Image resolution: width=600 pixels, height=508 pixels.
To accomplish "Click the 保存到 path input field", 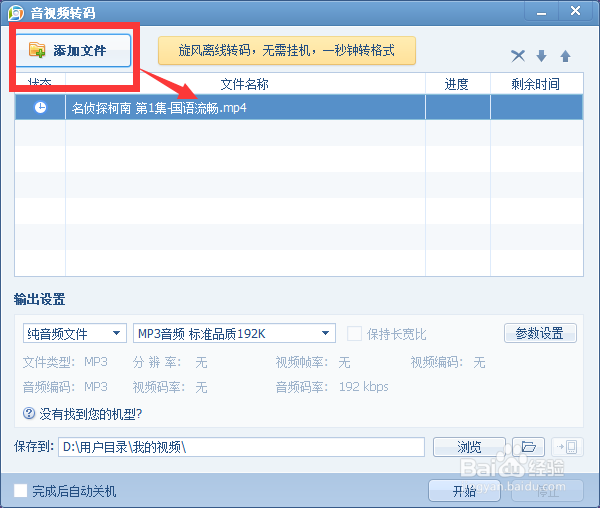I will pyautogui.click(x=241, y=447).
